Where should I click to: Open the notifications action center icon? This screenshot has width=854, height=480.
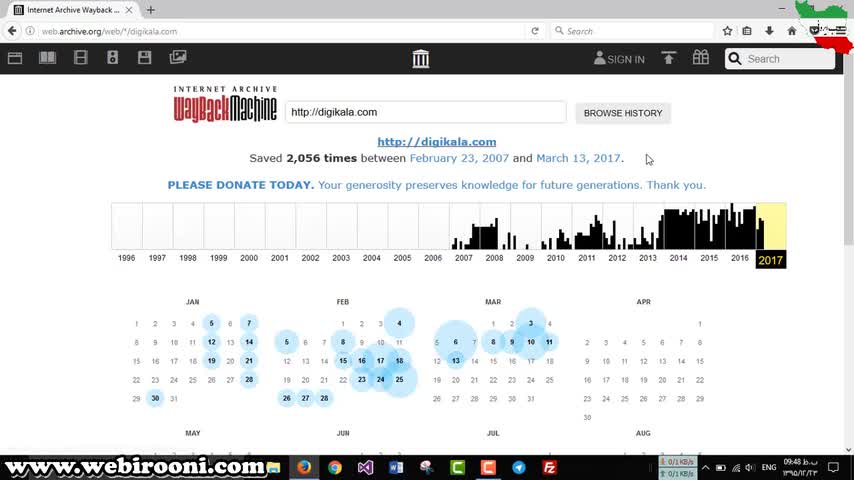pyautogui.click(x=833, y=467)
